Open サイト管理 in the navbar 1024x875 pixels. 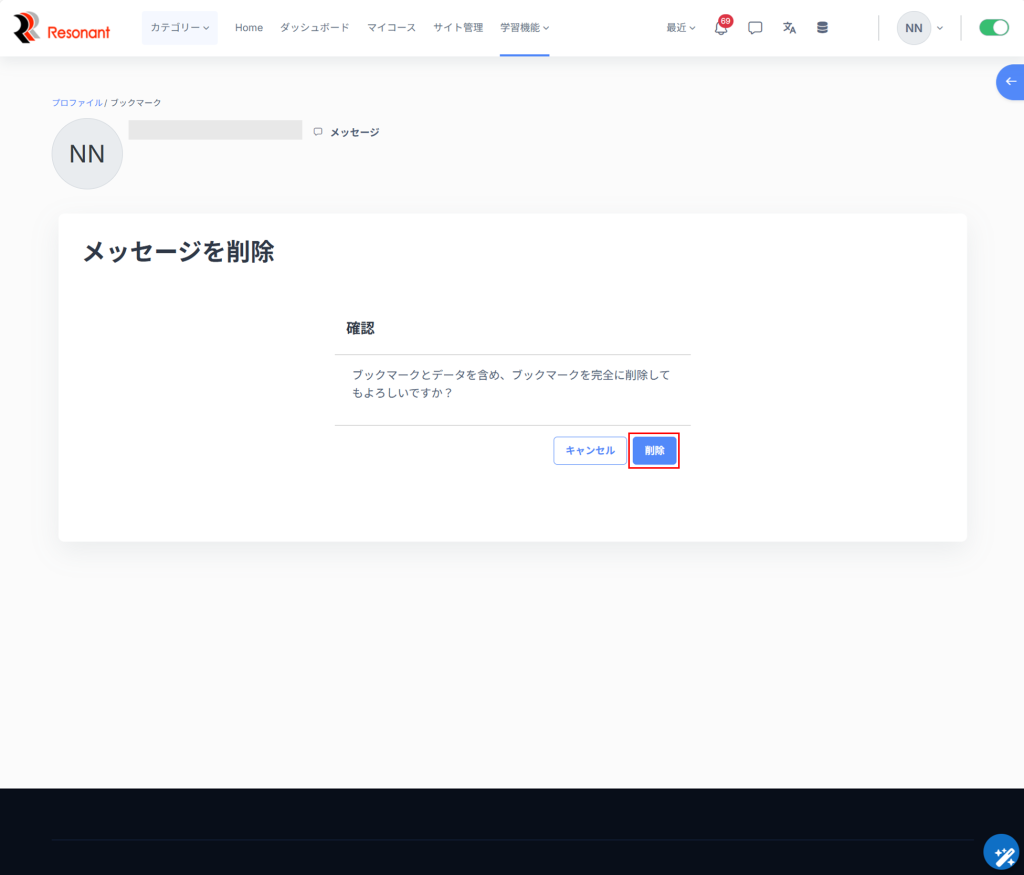click(458, 28)
